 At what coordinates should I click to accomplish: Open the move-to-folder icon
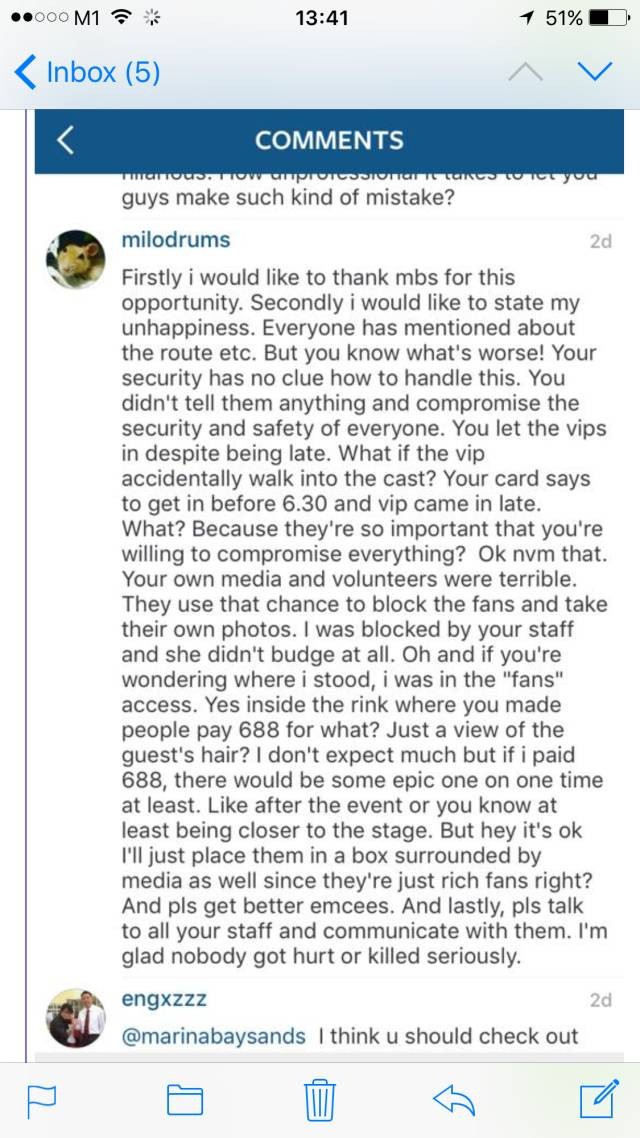184,1100
